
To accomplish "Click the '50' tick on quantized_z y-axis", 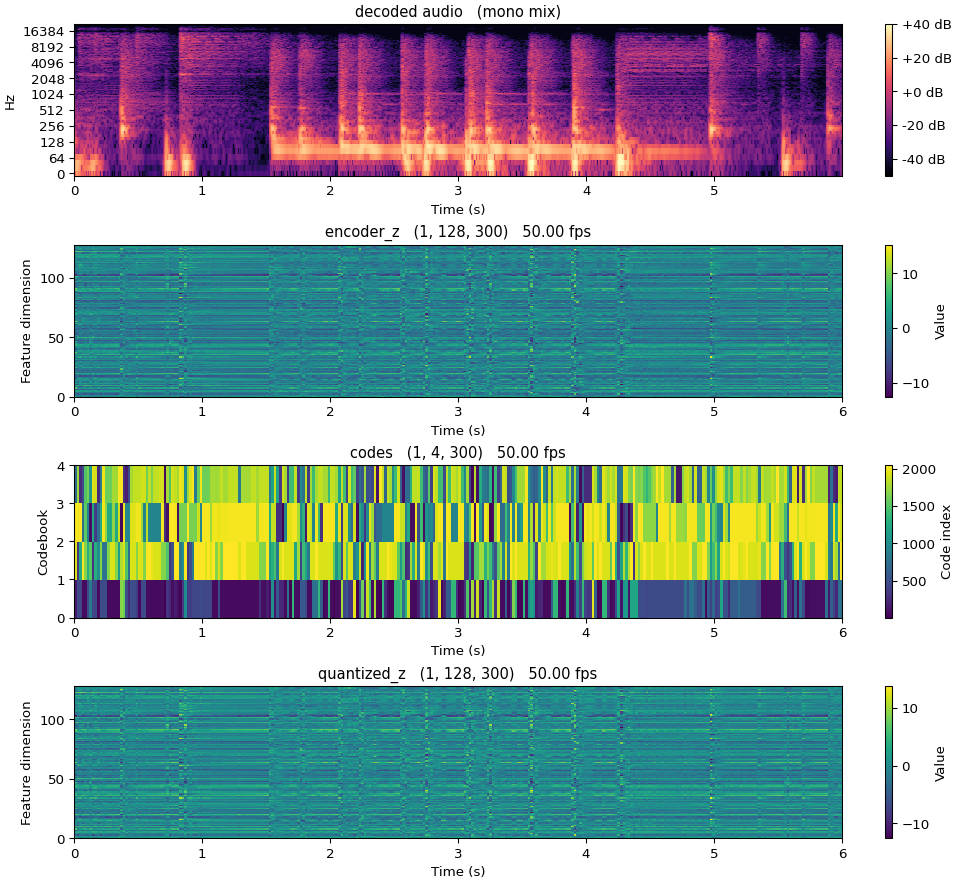I will [57, 780].
